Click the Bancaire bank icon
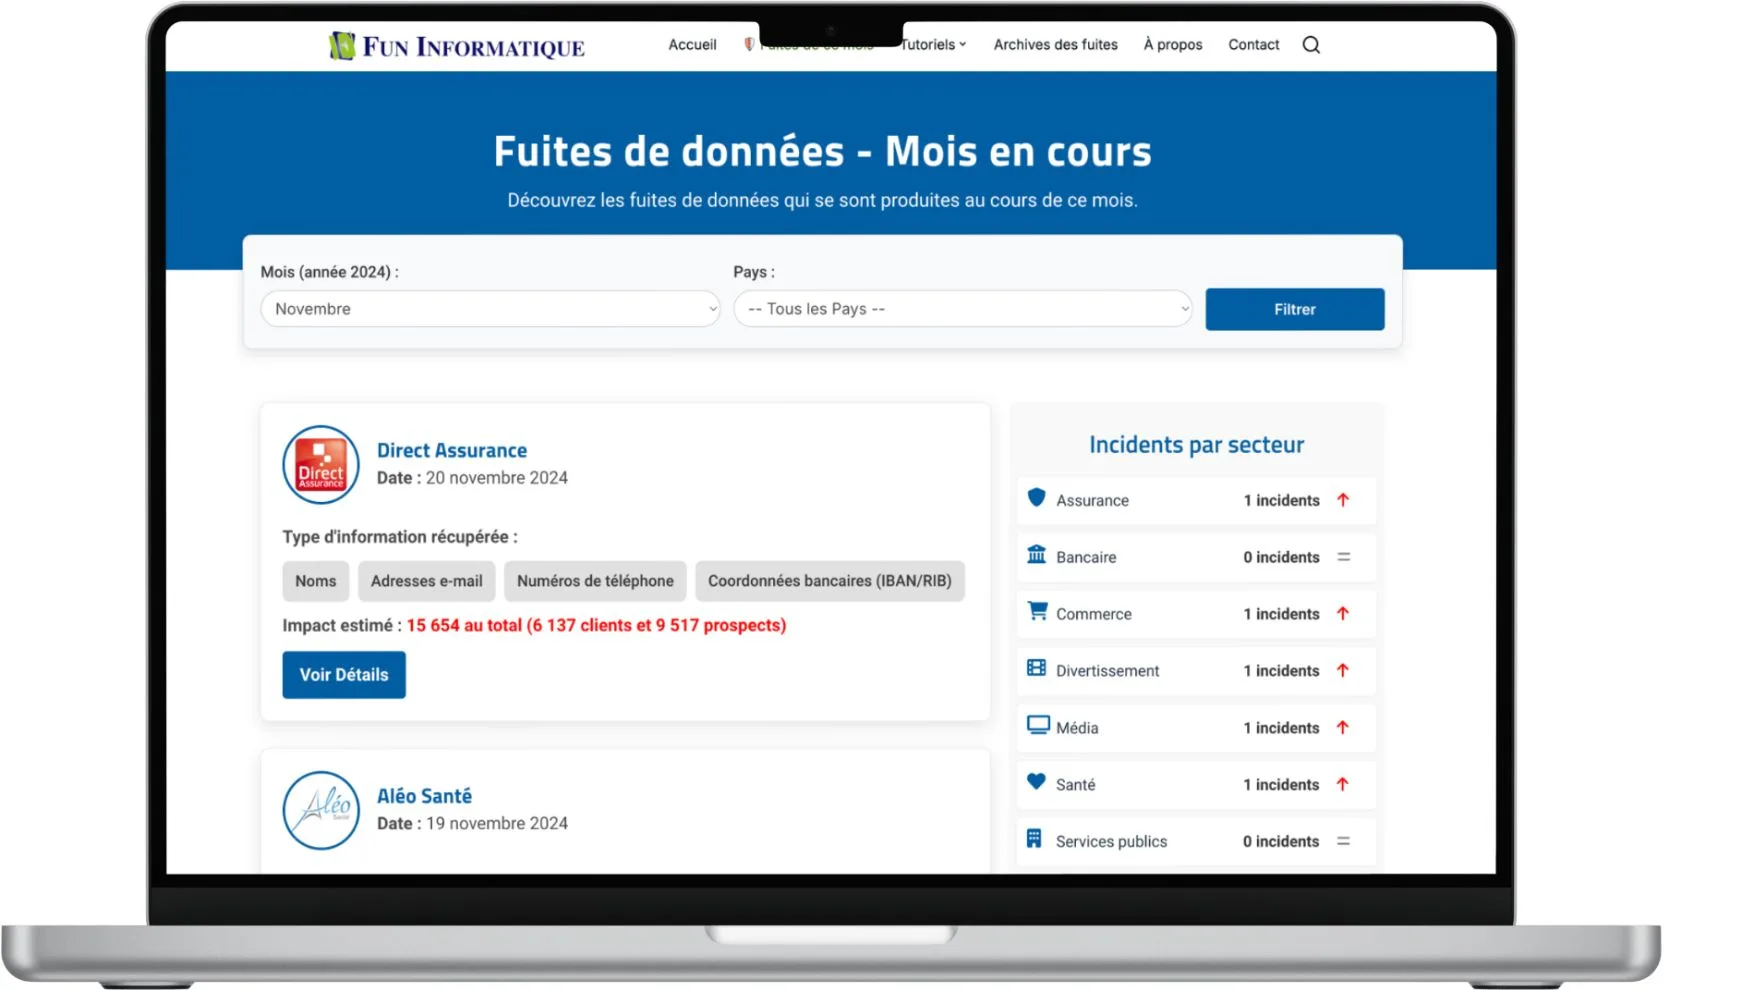 (x=1037, y=555)
